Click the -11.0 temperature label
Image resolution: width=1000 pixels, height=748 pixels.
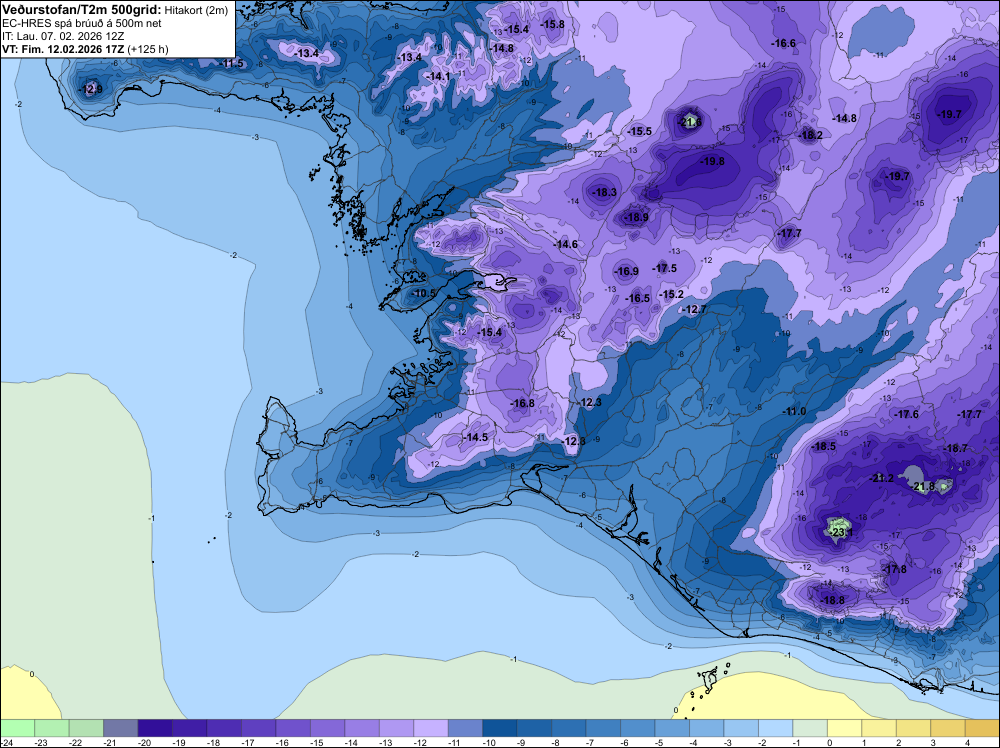[794, 411]
